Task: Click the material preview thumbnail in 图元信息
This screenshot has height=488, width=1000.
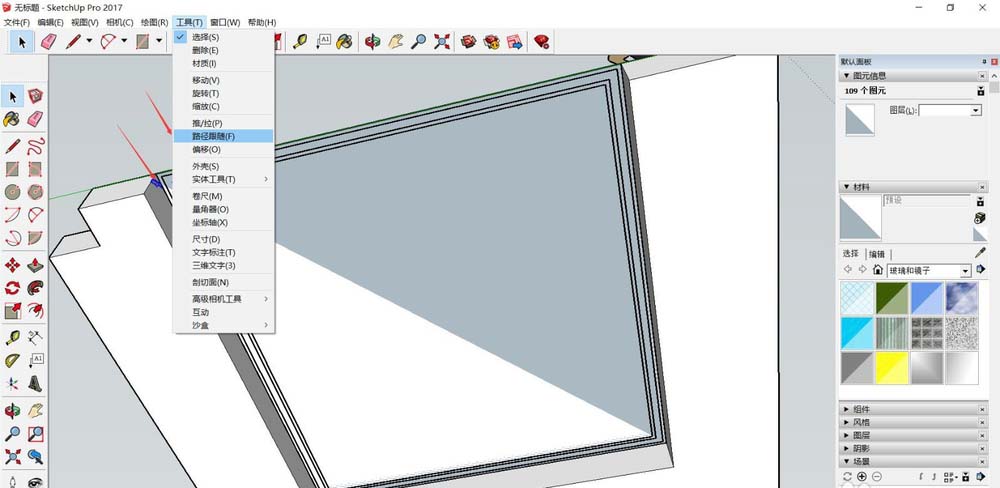Action: click(x=860, y=120)
